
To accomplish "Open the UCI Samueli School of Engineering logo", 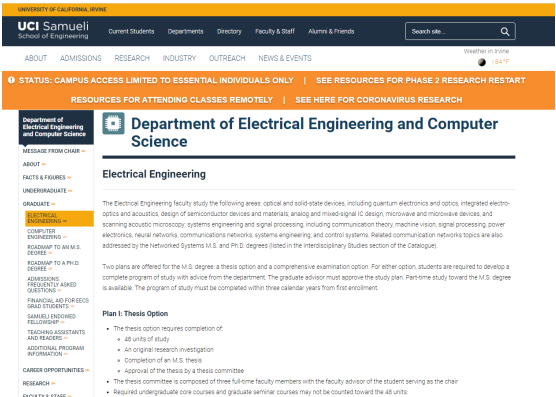I will pos(53,30).
